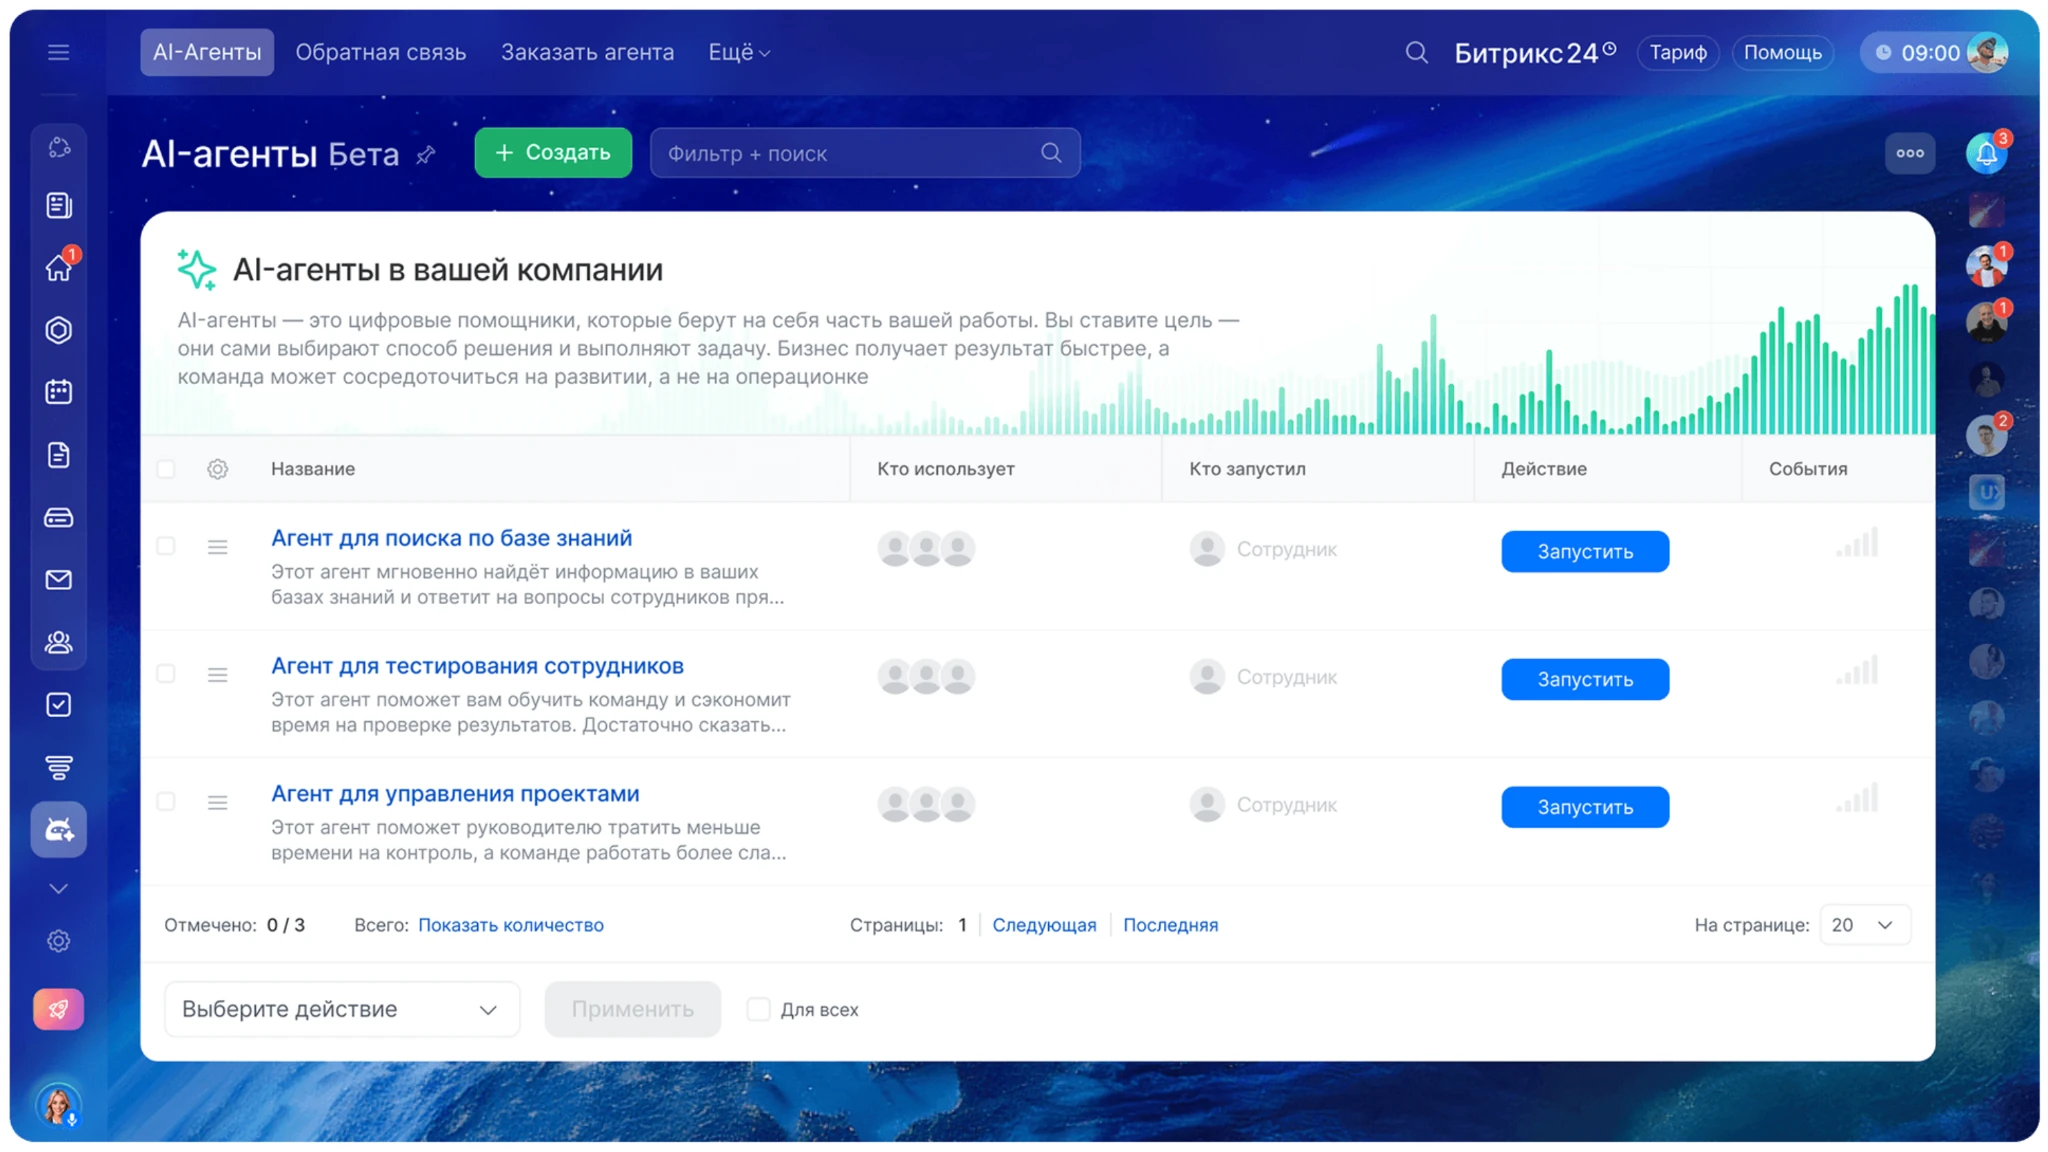Image resolution: width=2048 pixels, height=1152 pixels.
Task: Click the 'Тариф' button
Action: 1678,52
